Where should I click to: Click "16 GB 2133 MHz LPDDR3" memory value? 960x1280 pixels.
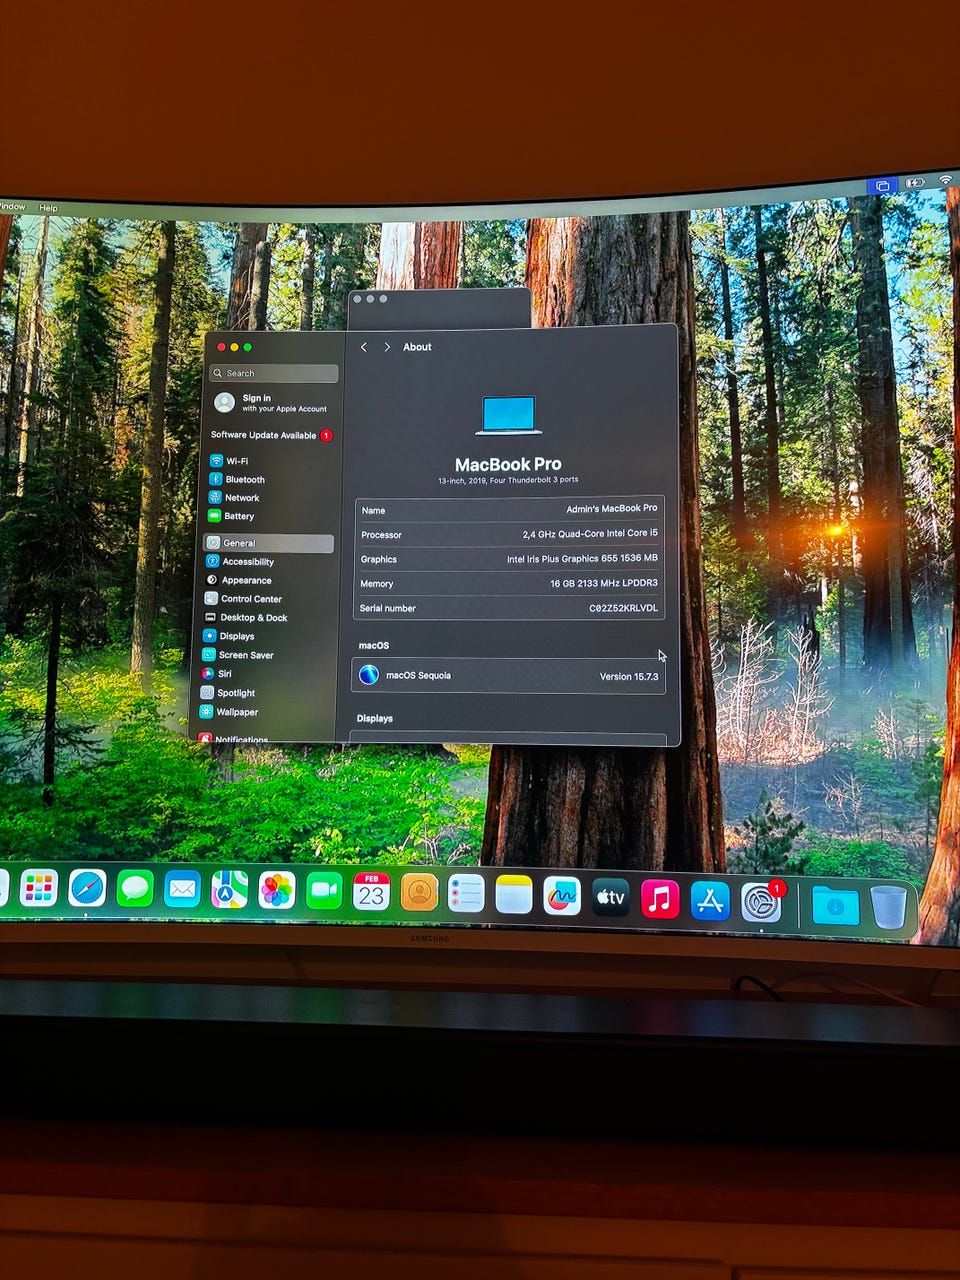pyautogui.click(x=604, y=583)
